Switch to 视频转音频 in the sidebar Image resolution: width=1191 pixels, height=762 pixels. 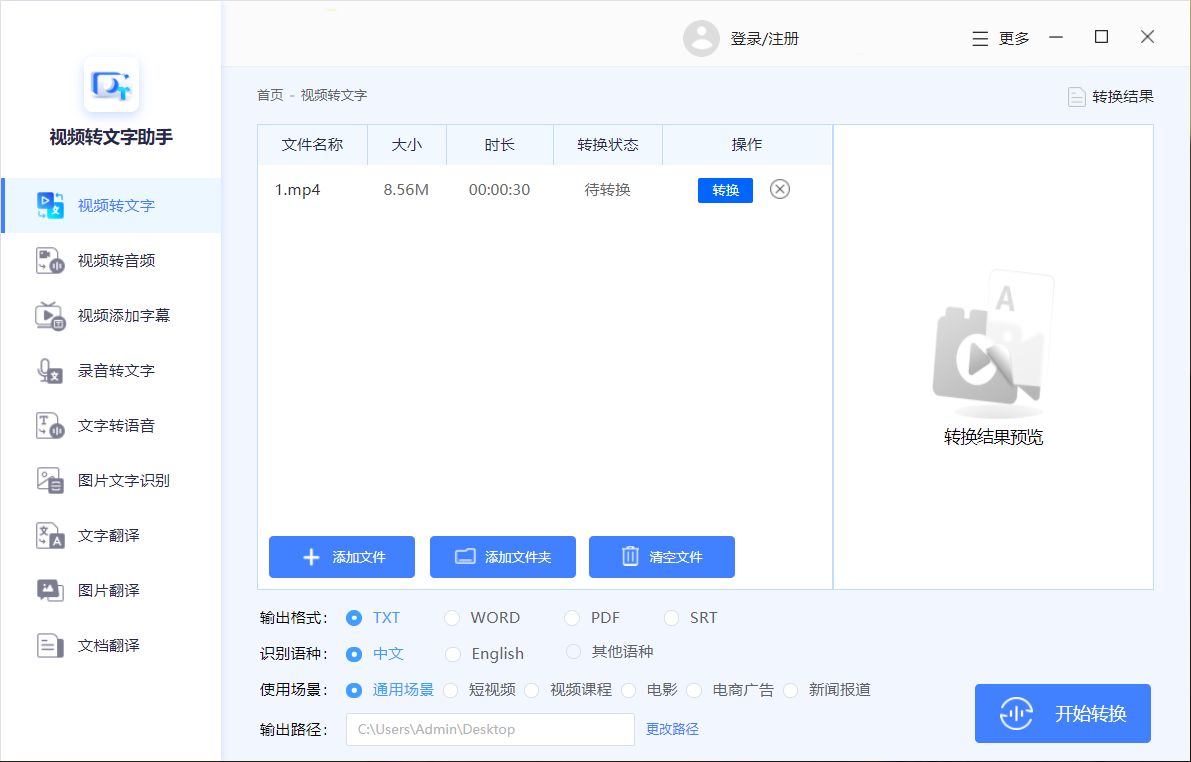click(111, 261)
